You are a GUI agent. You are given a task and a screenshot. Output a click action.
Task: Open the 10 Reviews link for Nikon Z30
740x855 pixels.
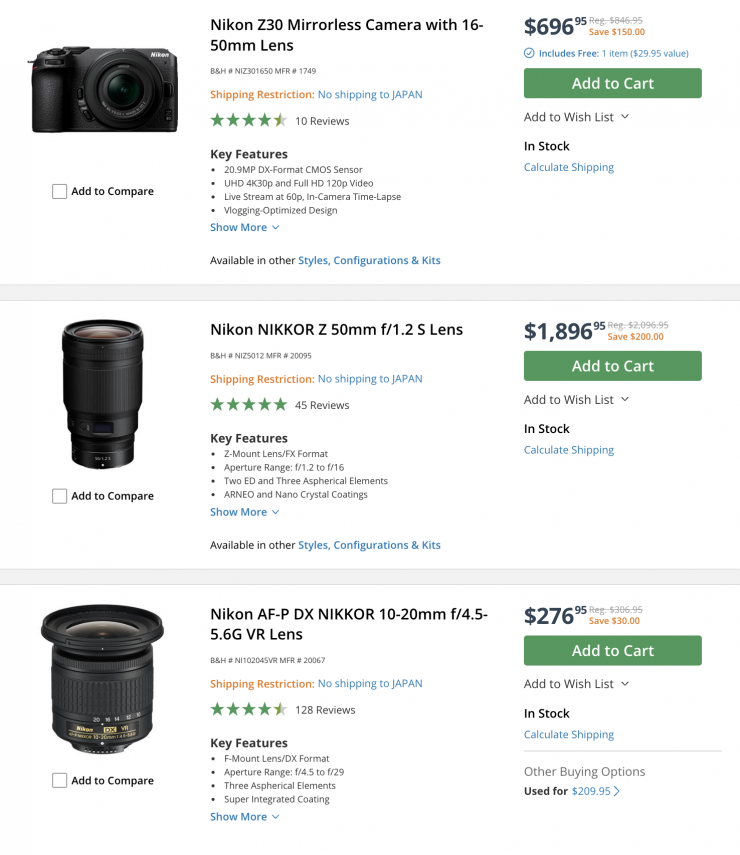[322, 121]
